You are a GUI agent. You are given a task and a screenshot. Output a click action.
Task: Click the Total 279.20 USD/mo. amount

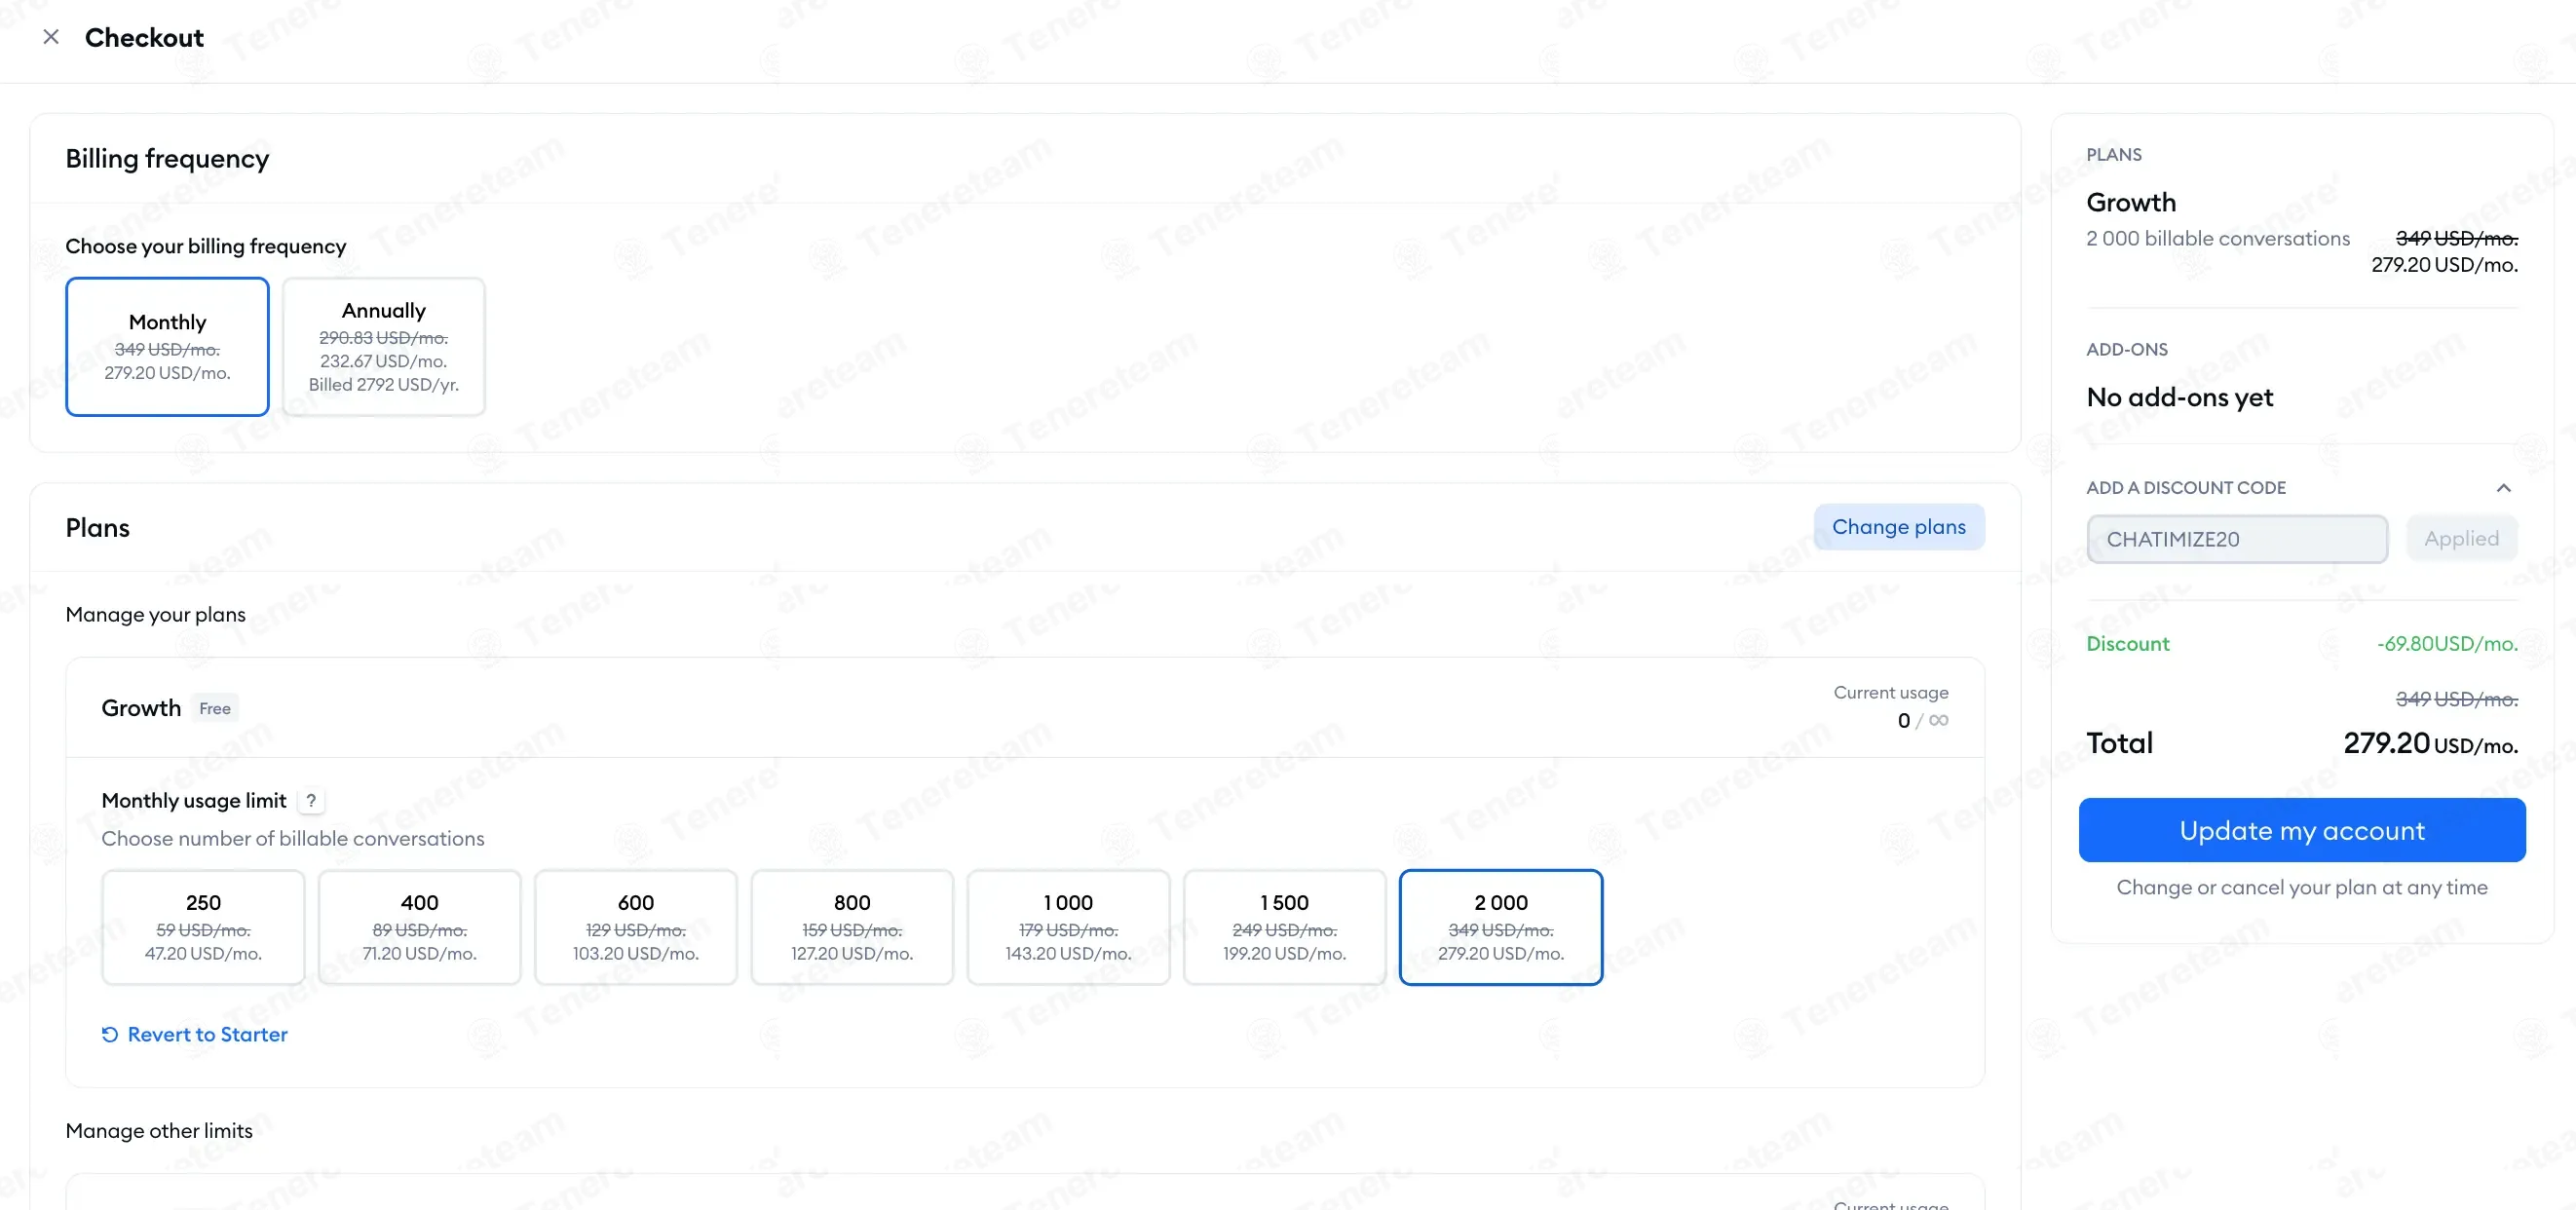(x=2430, y=743)
